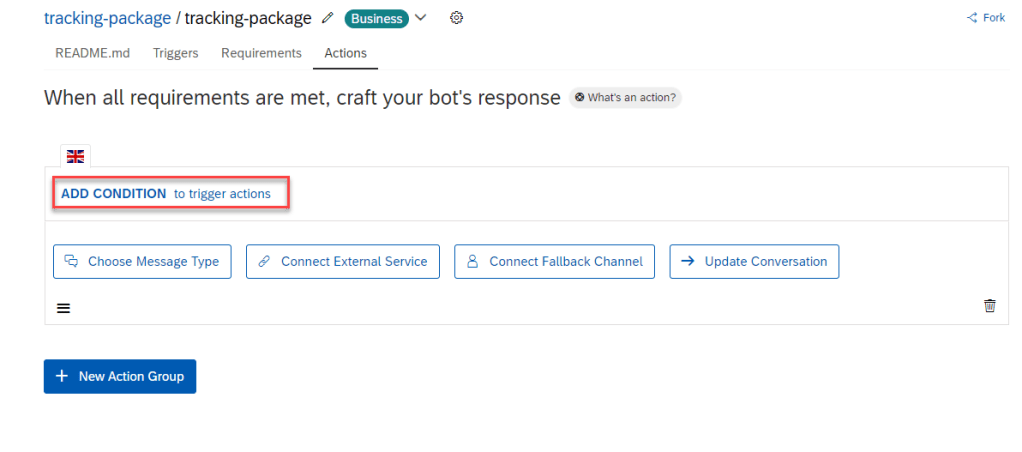Click the trash delete icon
Viewport: 1022px width, 452px height.
pyautogui.click(x=990, y=306)
